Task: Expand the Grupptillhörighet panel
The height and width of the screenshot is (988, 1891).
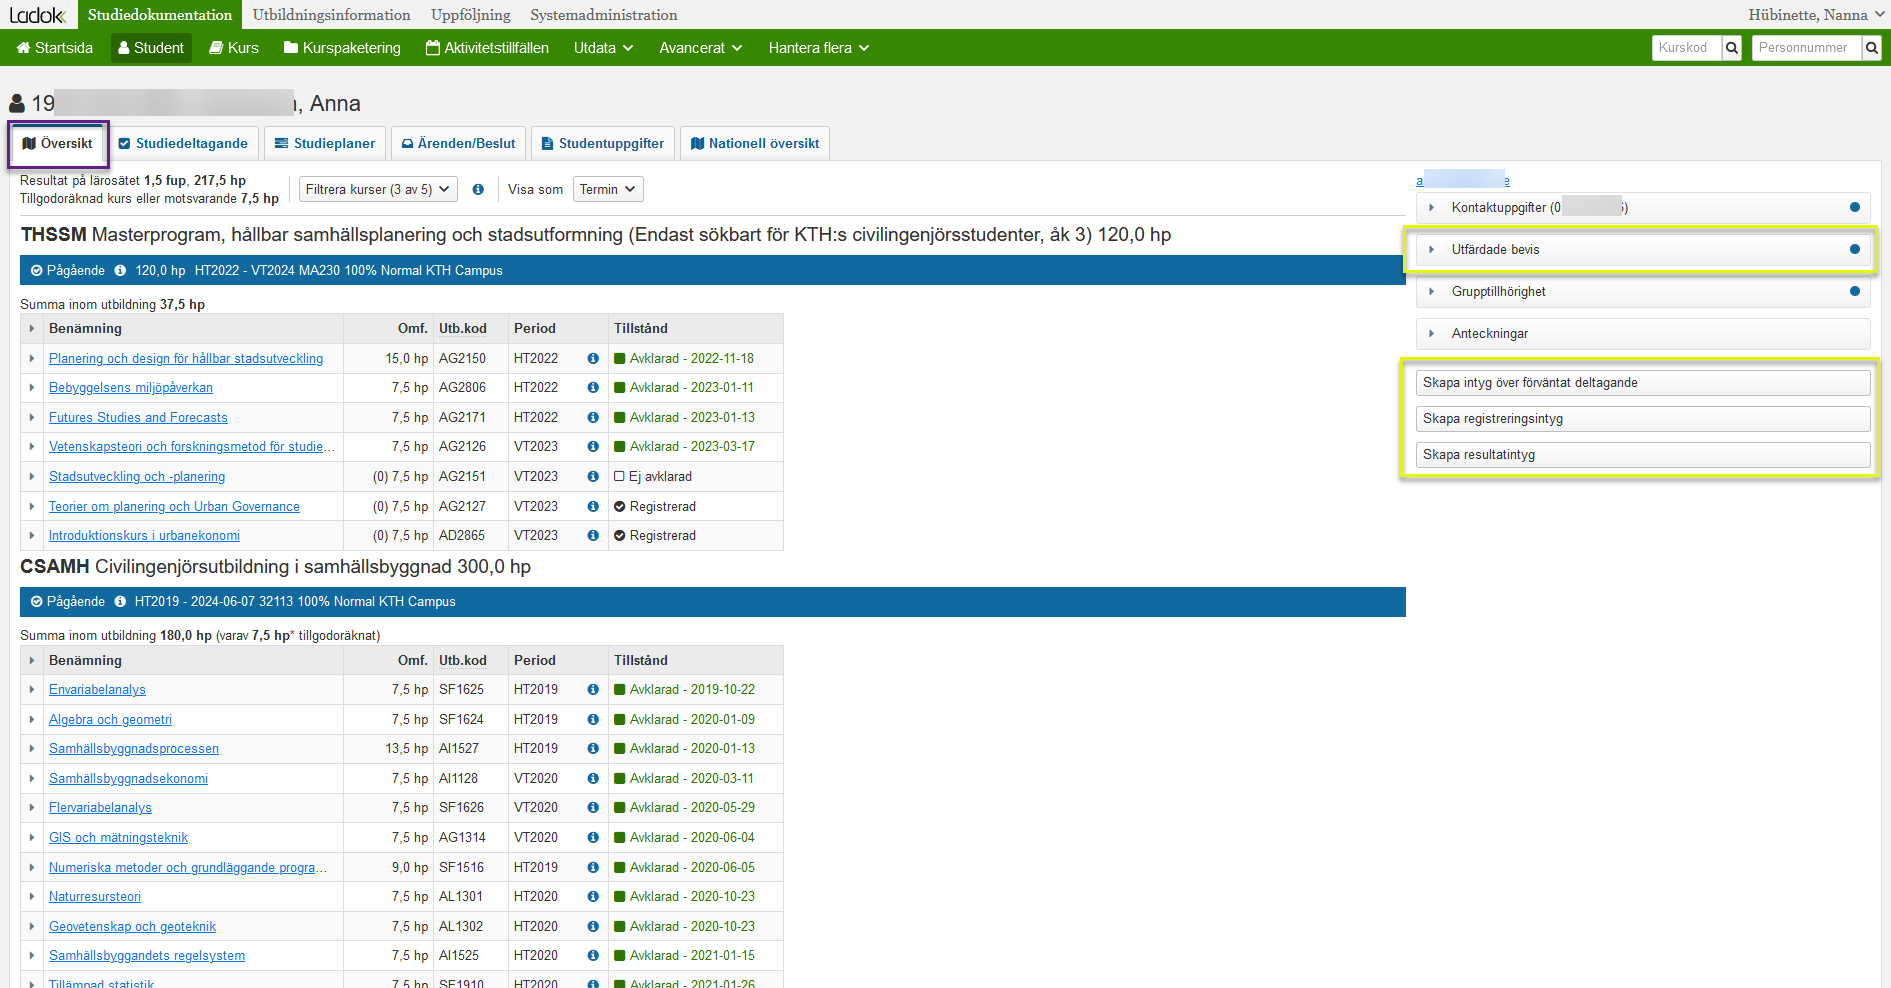Action: (1643, 291)
